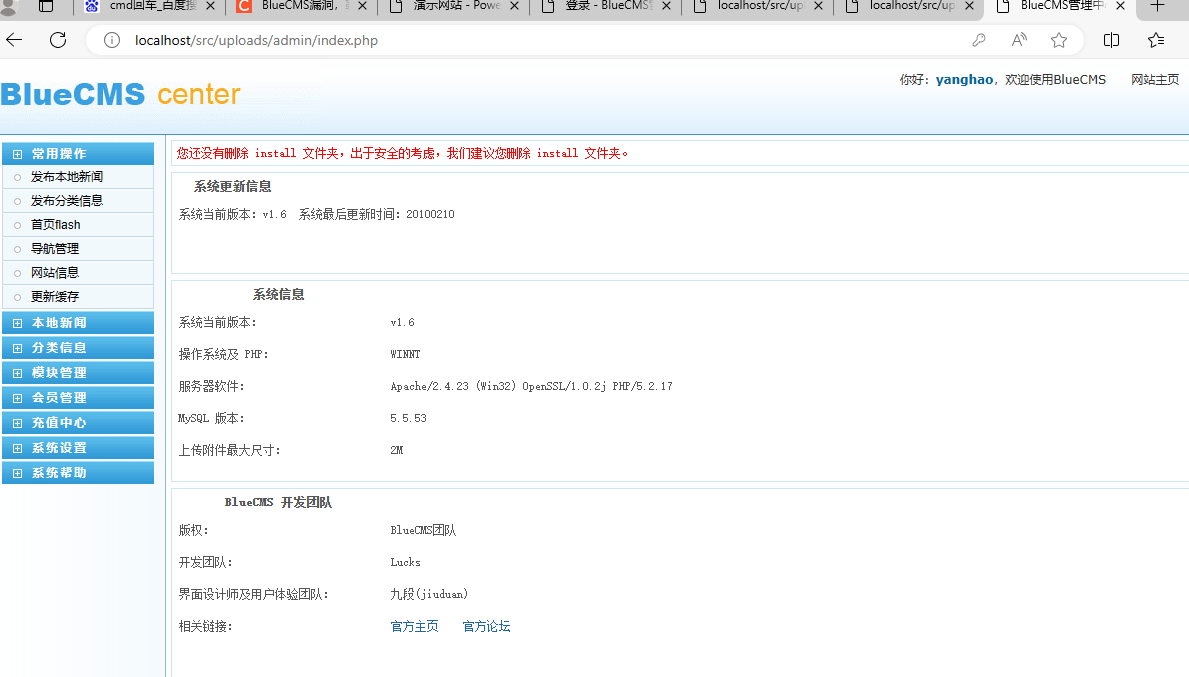Reload the page with refresh icon
Screen dimensions: 1189x677
click(58, 40)
